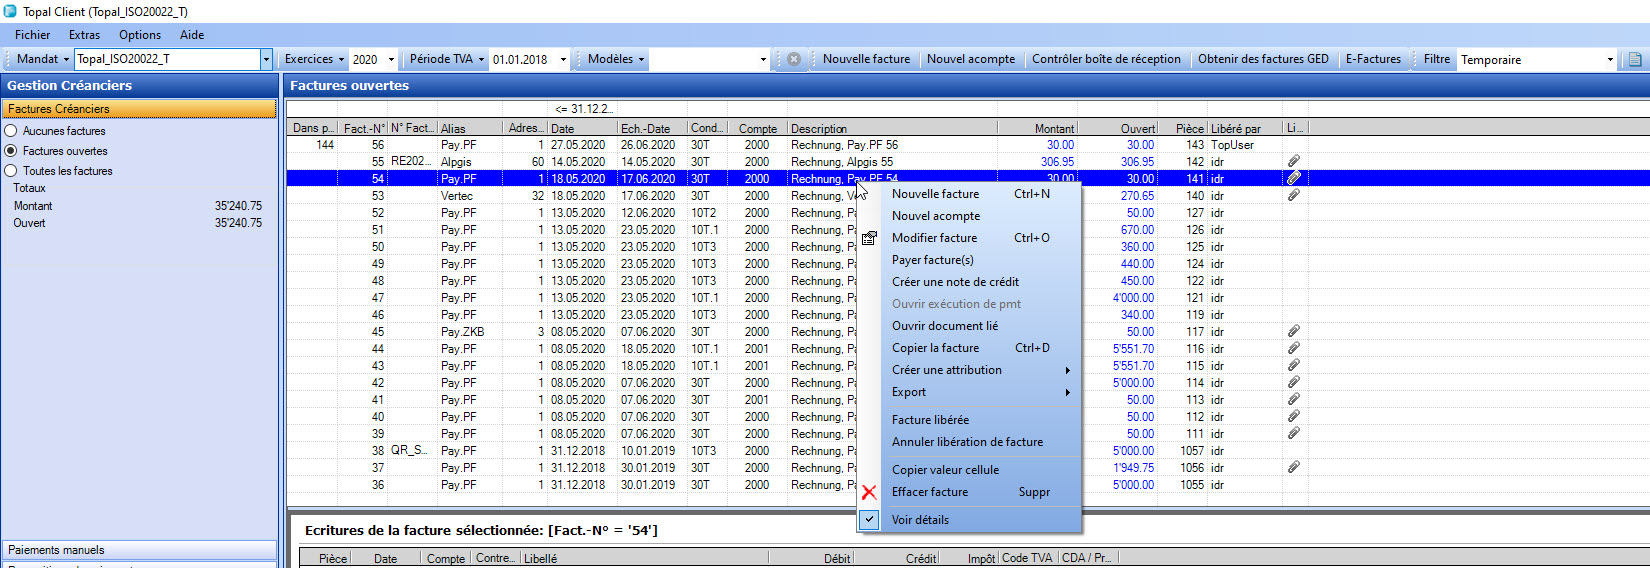Click paperclip icon on invoice 53 row
The height and width of the screenshot is (568, 1650).
pos(1293,196)
